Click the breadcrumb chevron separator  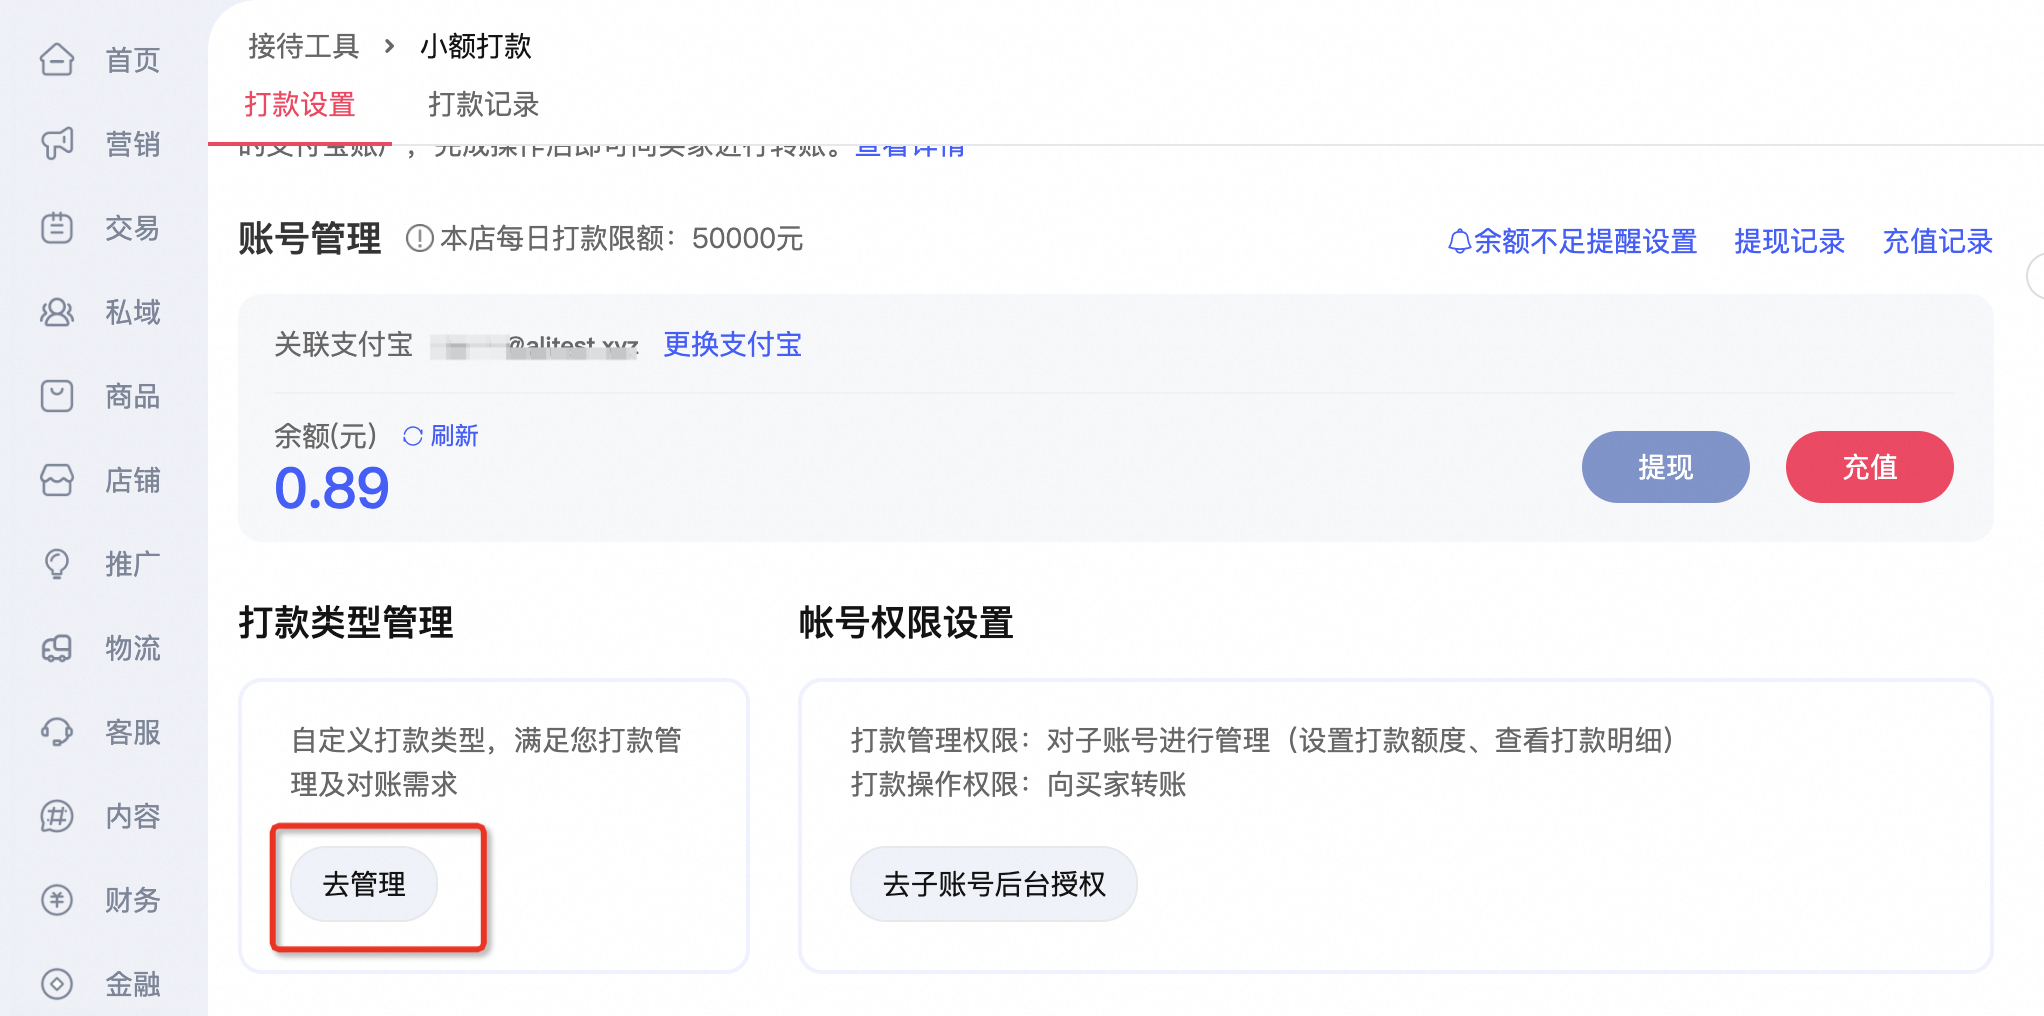click(390, 46)
